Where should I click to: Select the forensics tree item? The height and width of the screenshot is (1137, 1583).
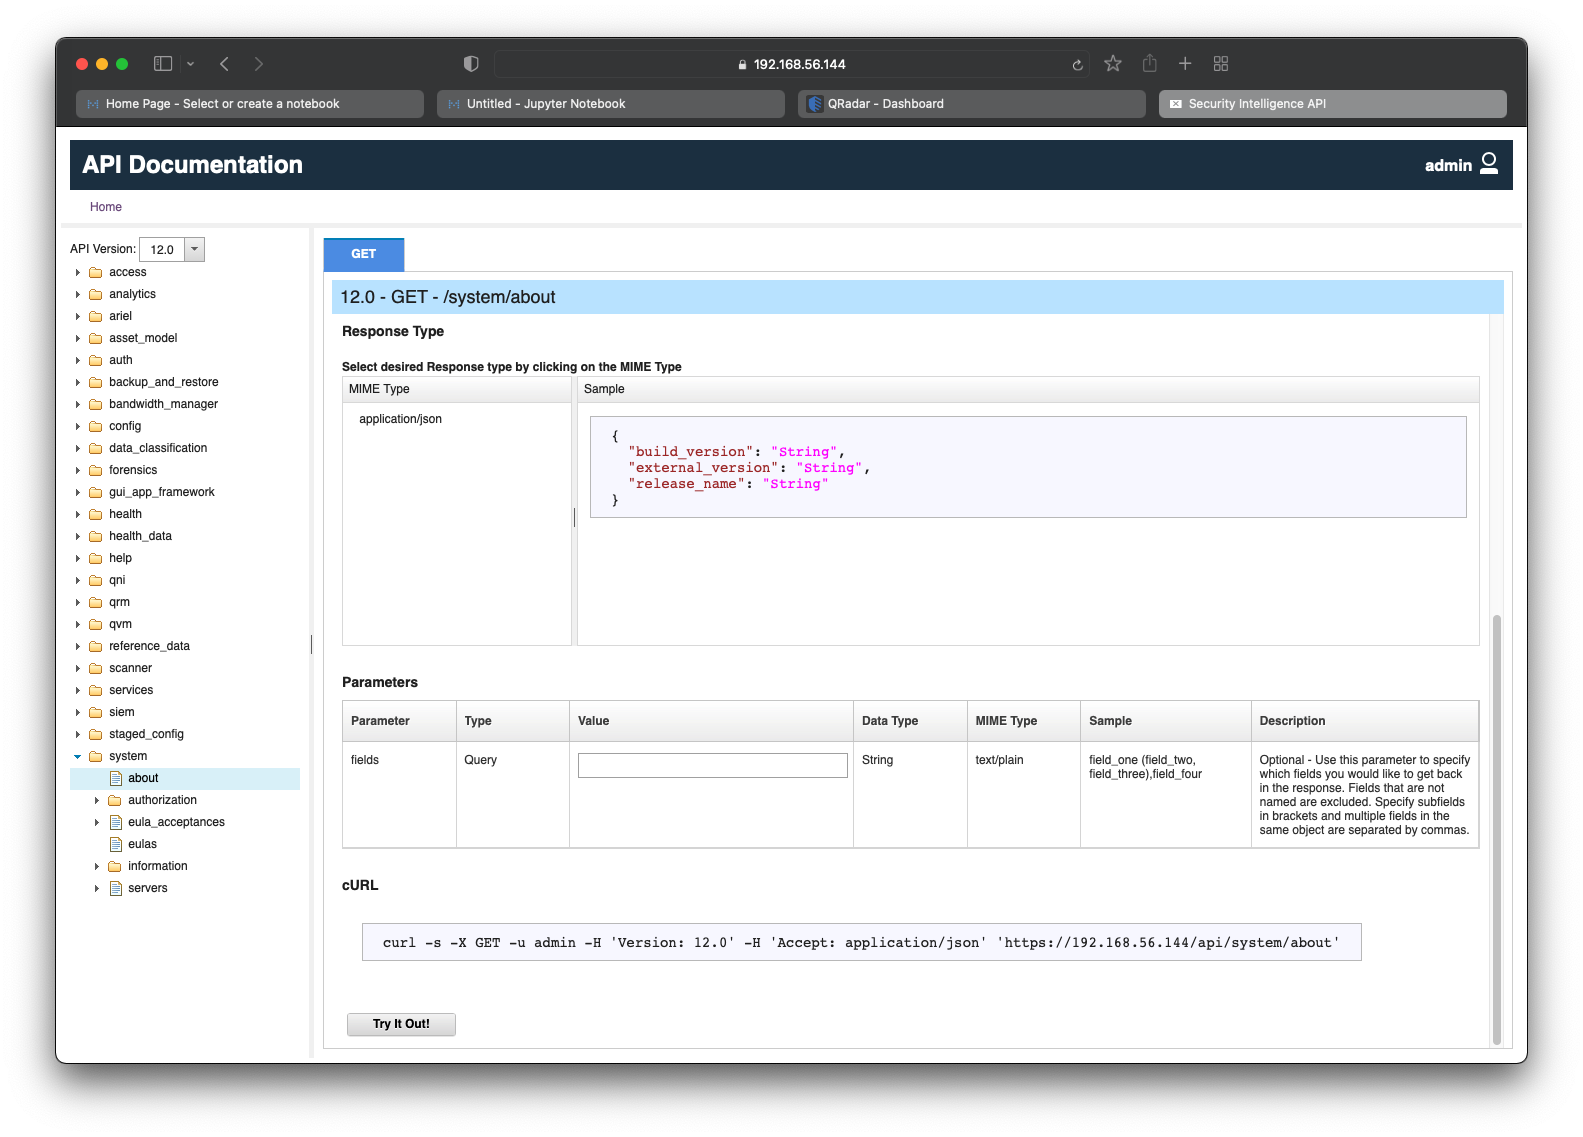click(x=133, y=470)
